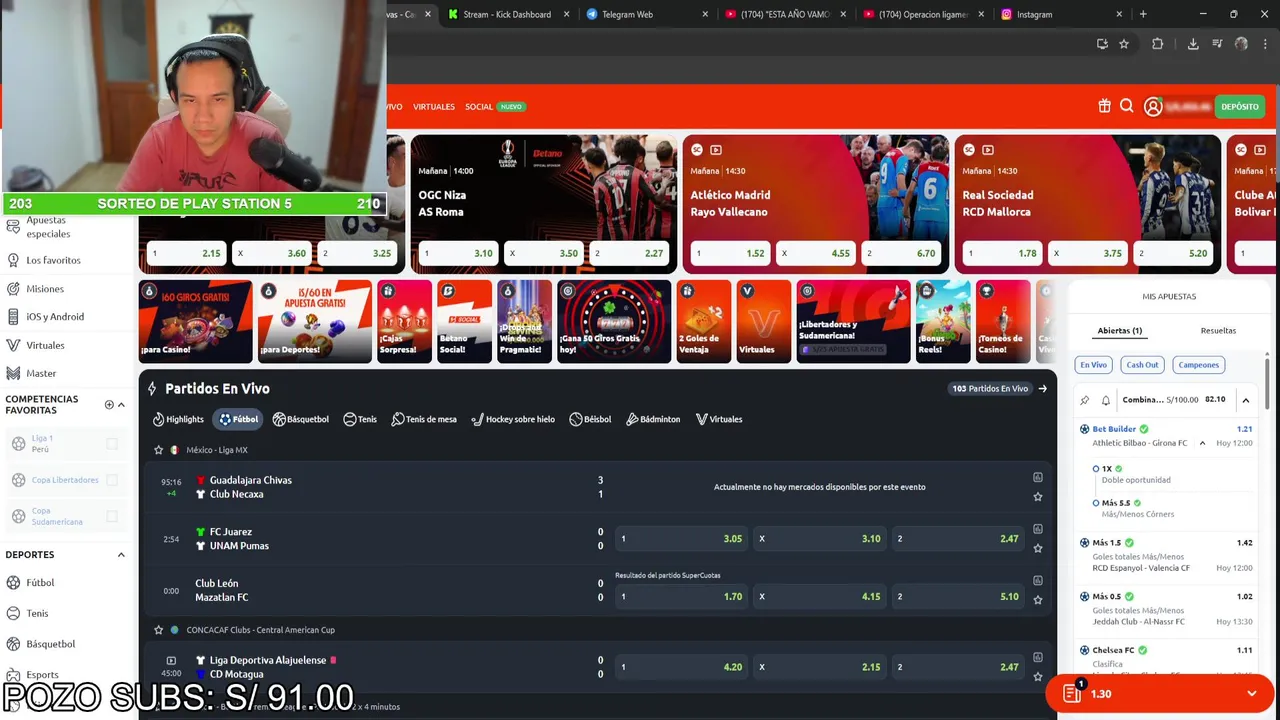1280x720 pixels.
Task: Switch to the Béisbol live tab
Action: point(590,419)
